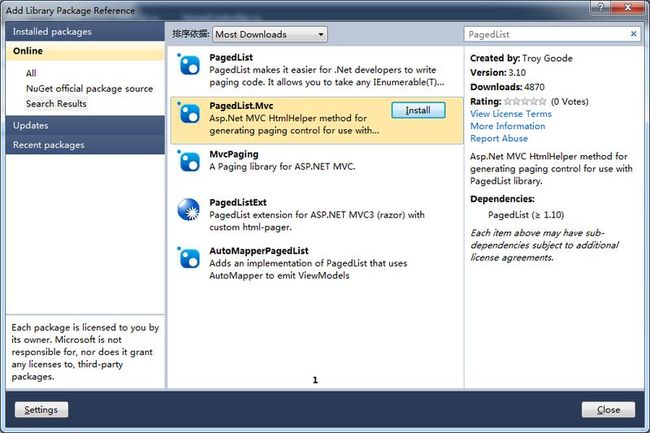
Task: Expand the Installed packages section
Action: (x=85, y=31)
